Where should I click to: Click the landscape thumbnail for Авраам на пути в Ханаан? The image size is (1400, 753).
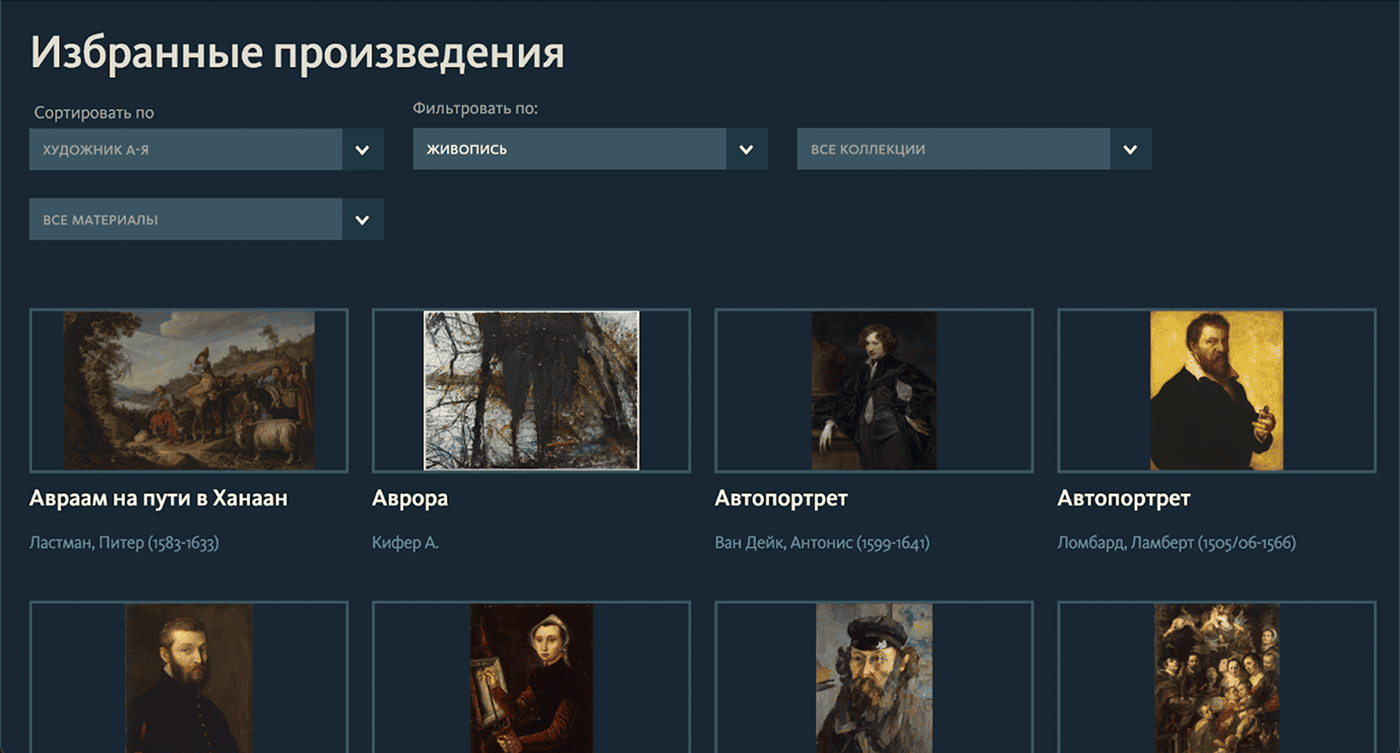click(188, 389)
